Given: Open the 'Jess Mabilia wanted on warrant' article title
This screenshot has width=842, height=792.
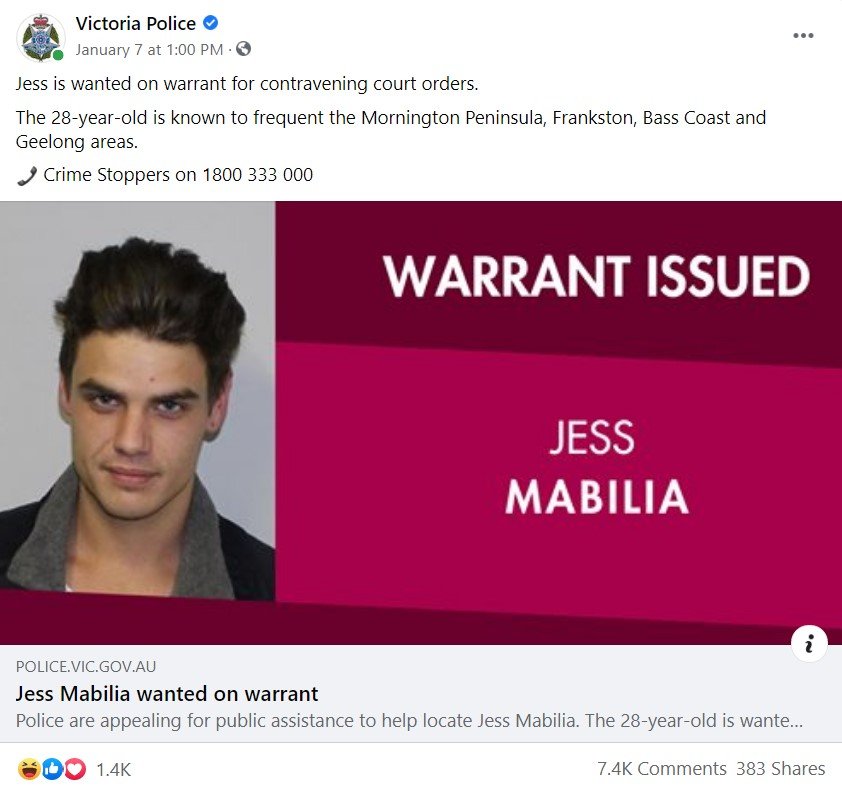Looking at the screenshot, I should point(167,694).
